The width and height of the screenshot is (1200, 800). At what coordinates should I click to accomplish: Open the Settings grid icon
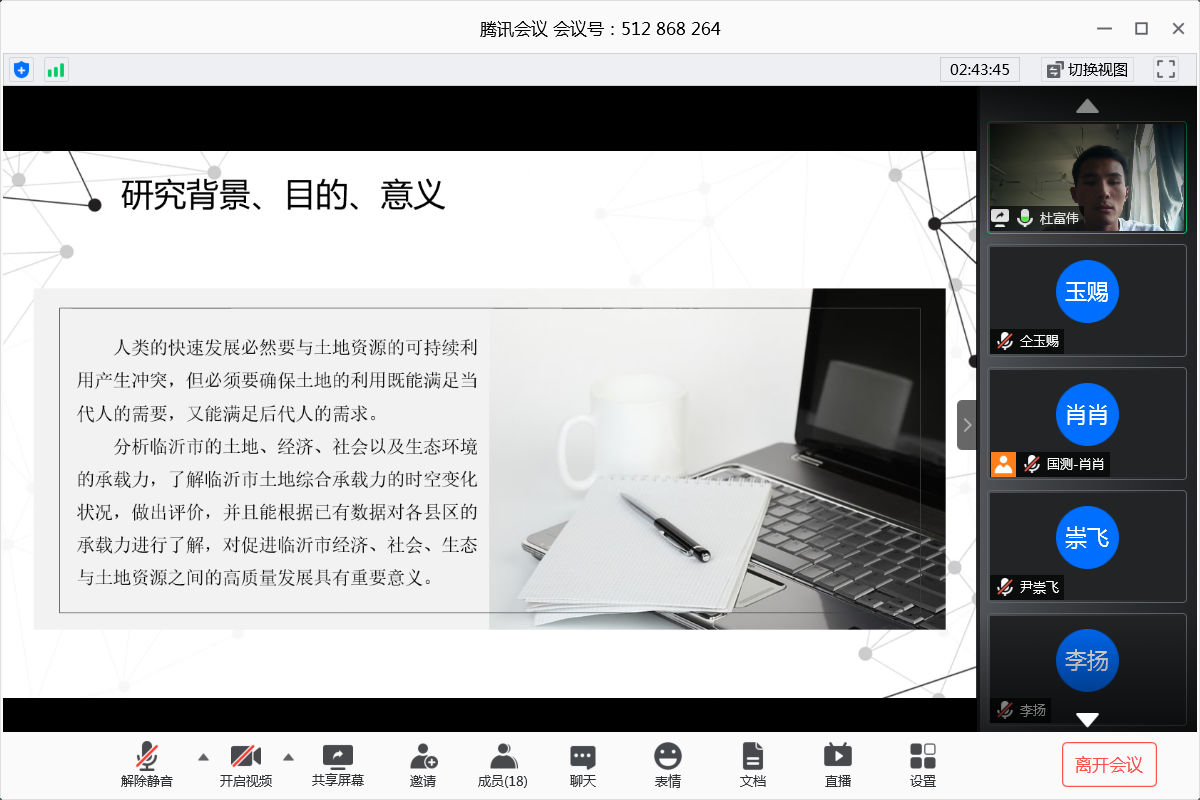pos(923,765)
